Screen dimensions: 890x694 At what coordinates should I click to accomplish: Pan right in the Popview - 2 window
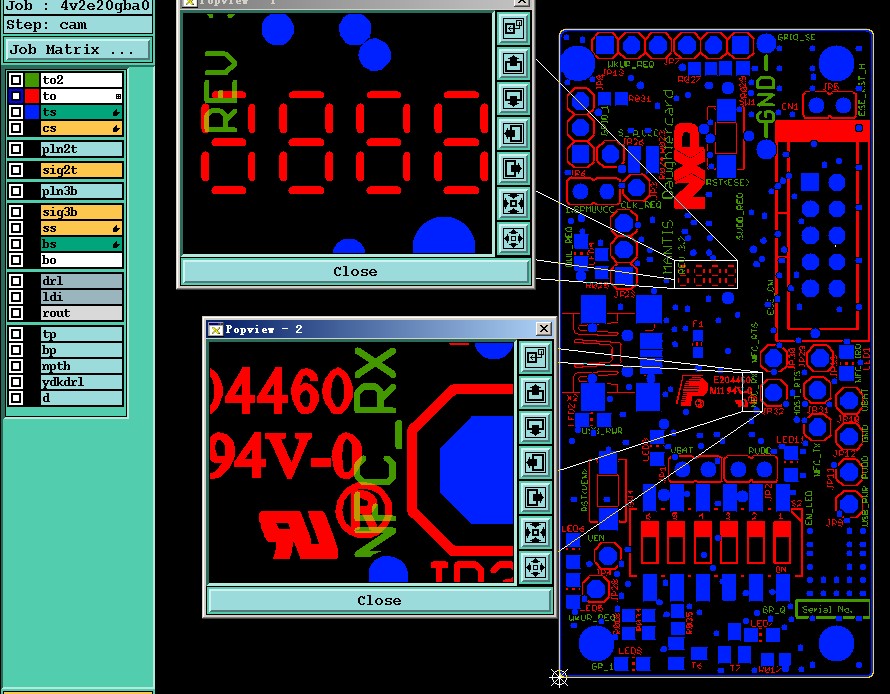(x=535, y=498)
